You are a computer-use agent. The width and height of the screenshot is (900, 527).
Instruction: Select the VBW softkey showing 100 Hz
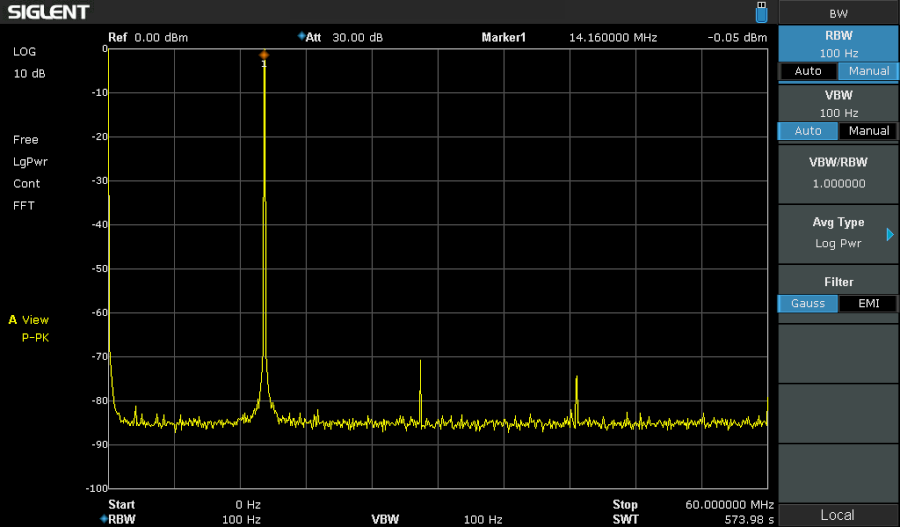click(x=838, y=104)
